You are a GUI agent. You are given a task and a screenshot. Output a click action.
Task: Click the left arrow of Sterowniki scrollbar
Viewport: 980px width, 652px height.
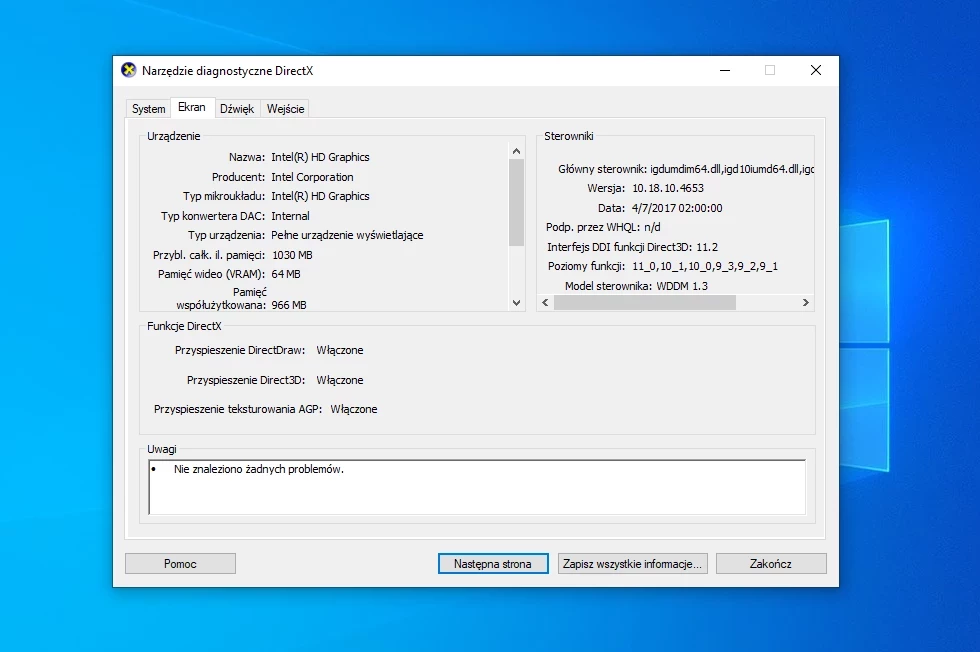click(x=545, y=303)
